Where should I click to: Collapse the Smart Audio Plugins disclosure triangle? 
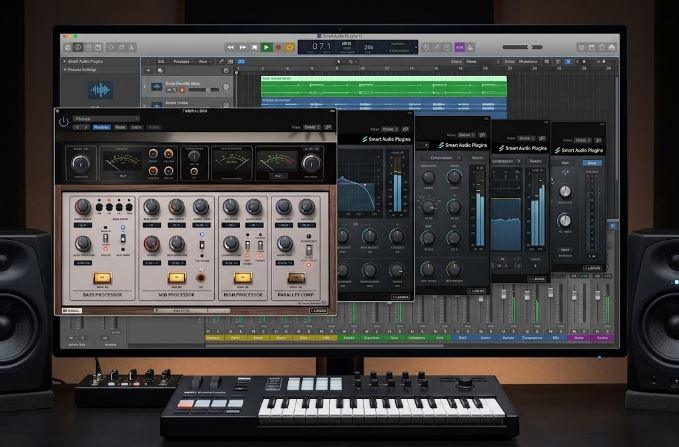coord(65,62)
